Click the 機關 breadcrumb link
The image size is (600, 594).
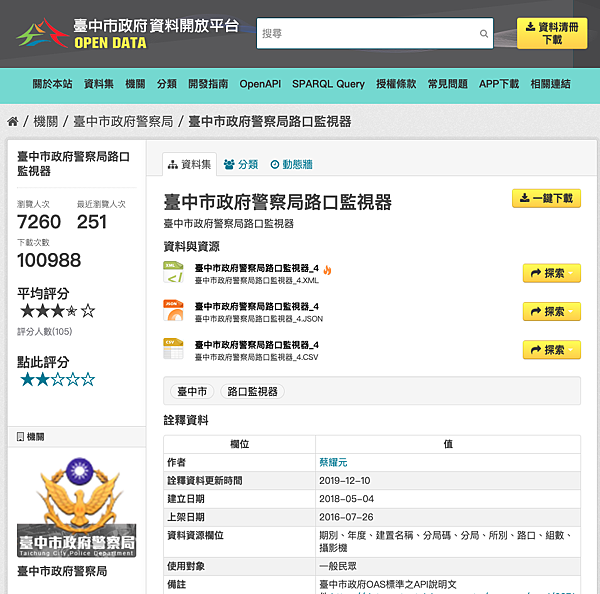pyautogui.click(x=46, y=122)
